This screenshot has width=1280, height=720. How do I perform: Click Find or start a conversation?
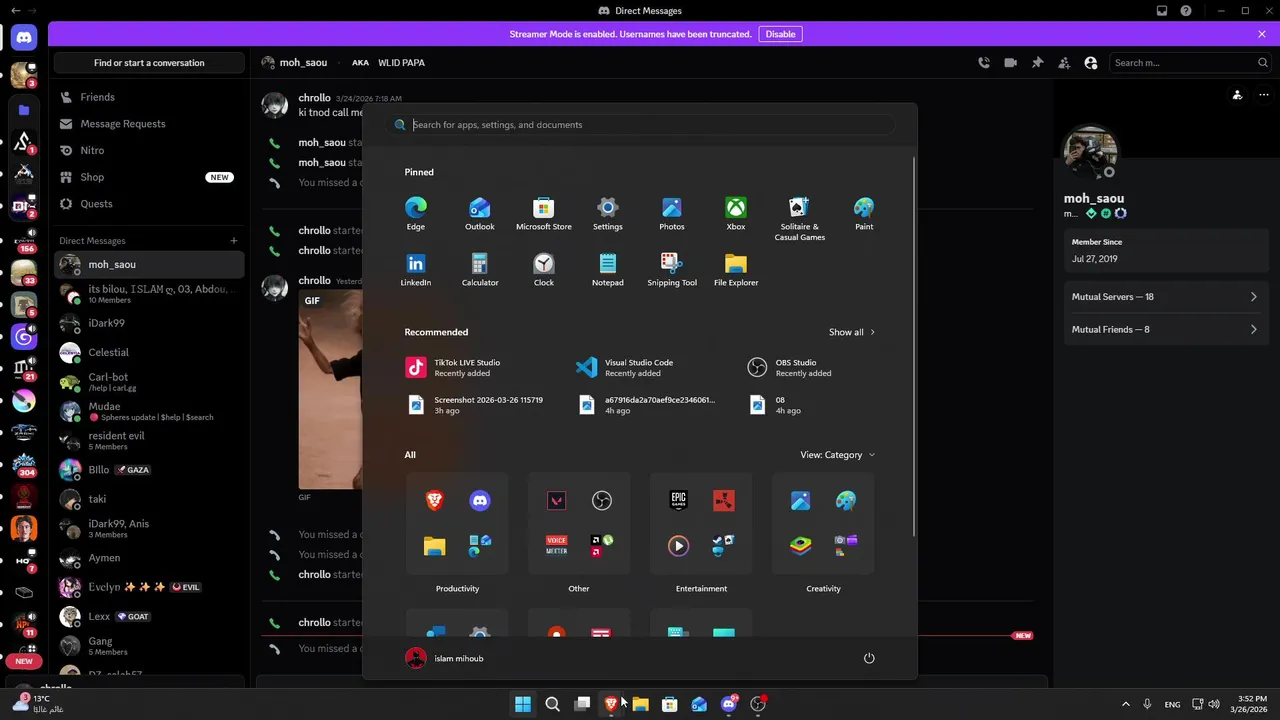(x=149, y=63)
